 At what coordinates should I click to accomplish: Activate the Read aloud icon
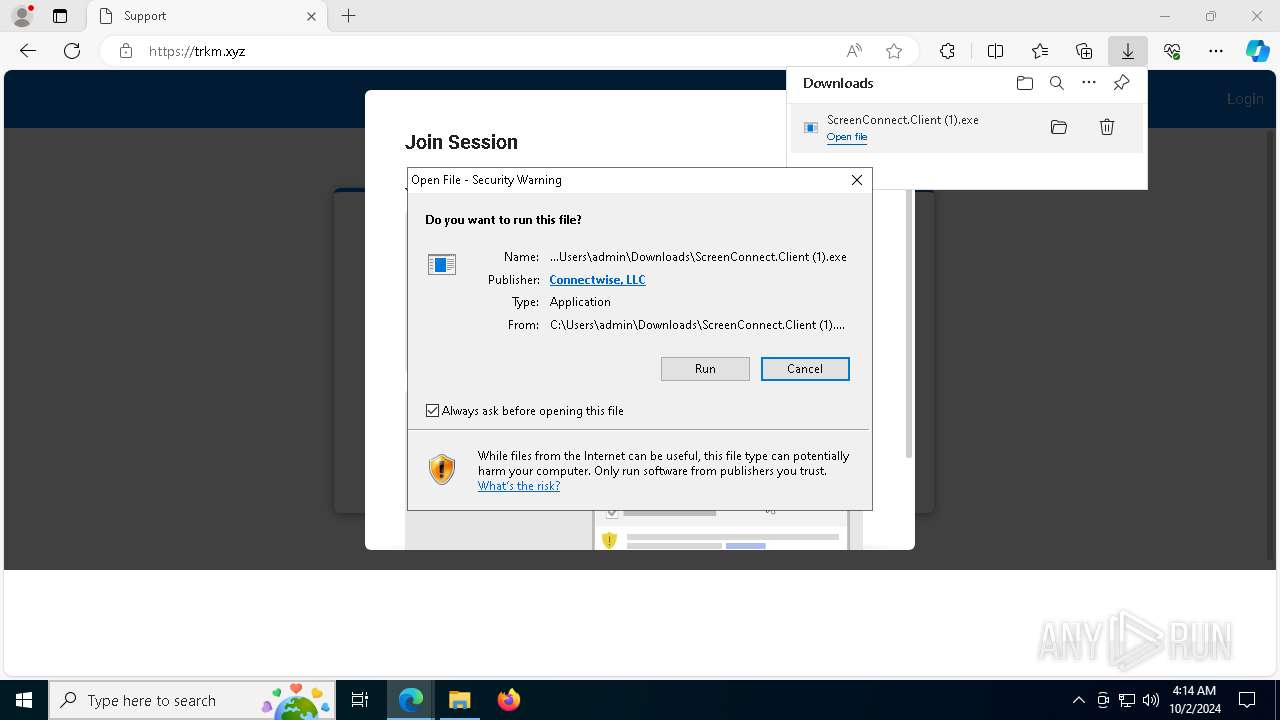854,51
